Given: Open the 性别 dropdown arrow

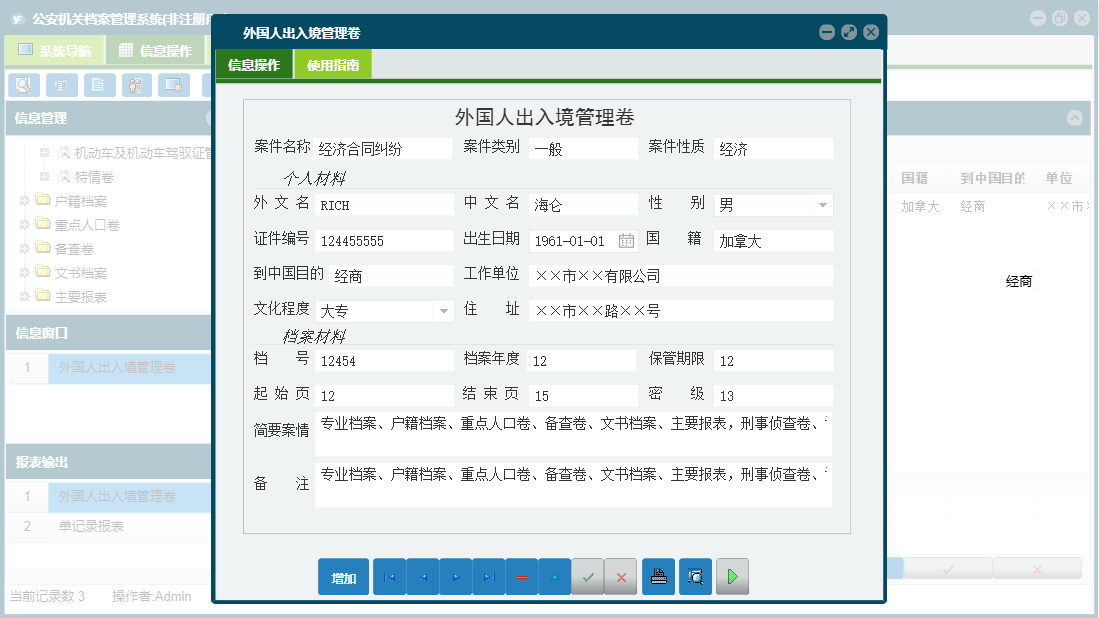Looking at the screenshot, I should (x=823, y=205).
